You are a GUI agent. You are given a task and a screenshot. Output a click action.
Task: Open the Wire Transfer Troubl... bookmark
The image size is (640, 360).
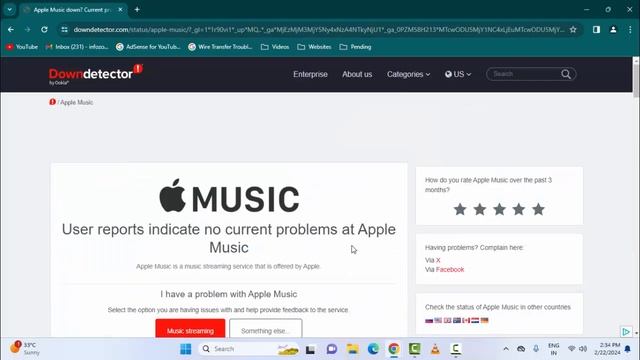(220, 47)
